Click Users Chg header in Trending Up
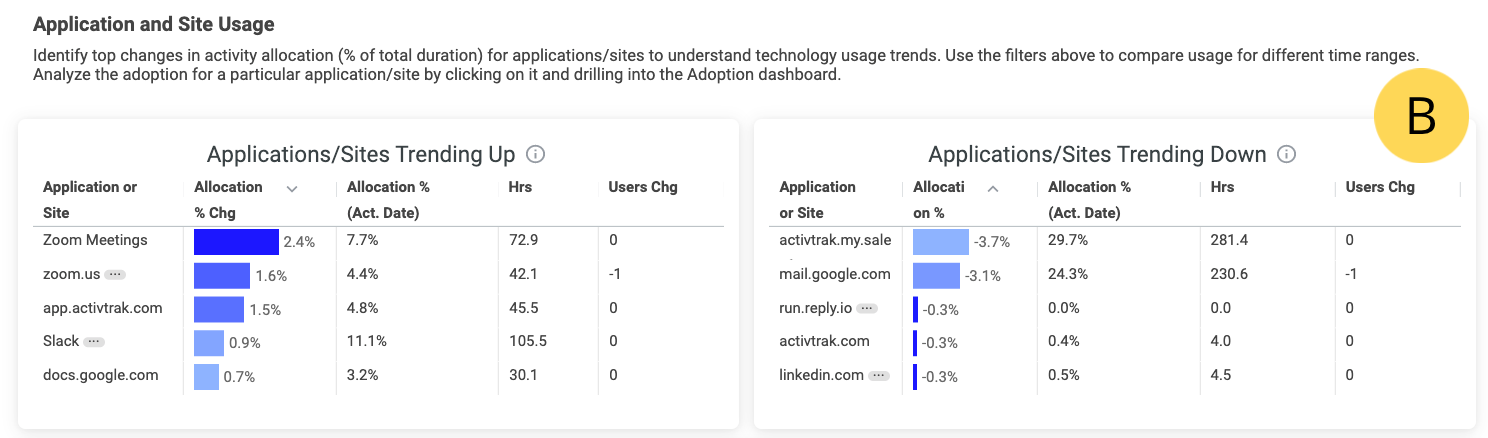This screenshot has width=1488, height=438. tap(643, 187)
